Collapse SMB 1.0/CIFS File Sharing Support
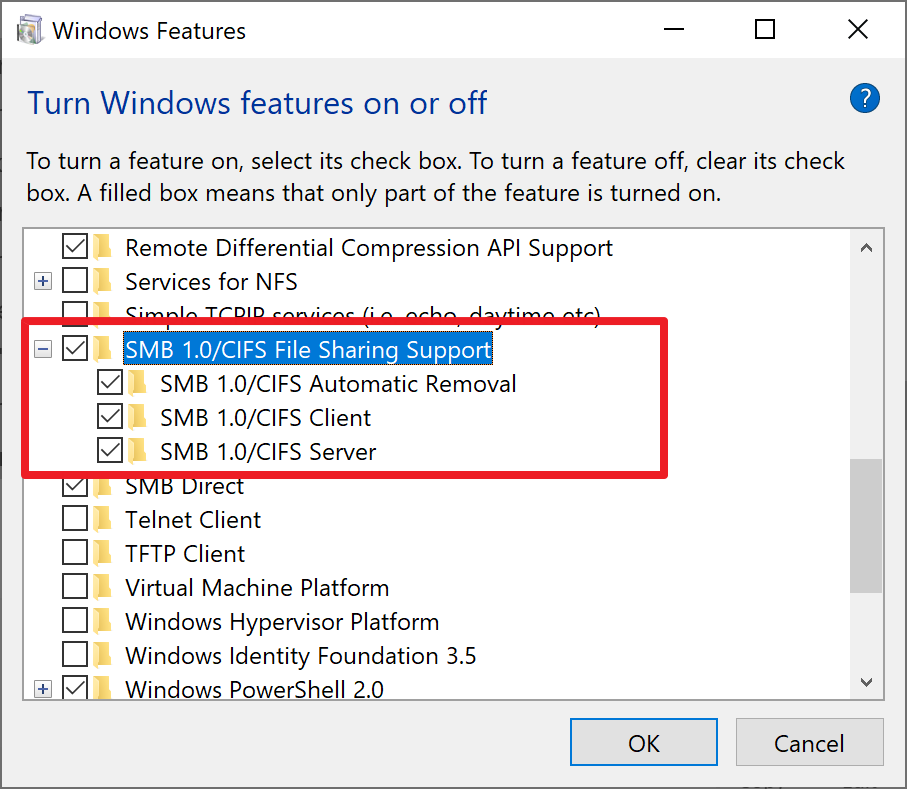The width and height of the screenshot is (907, 789). (x=43, y=349)
